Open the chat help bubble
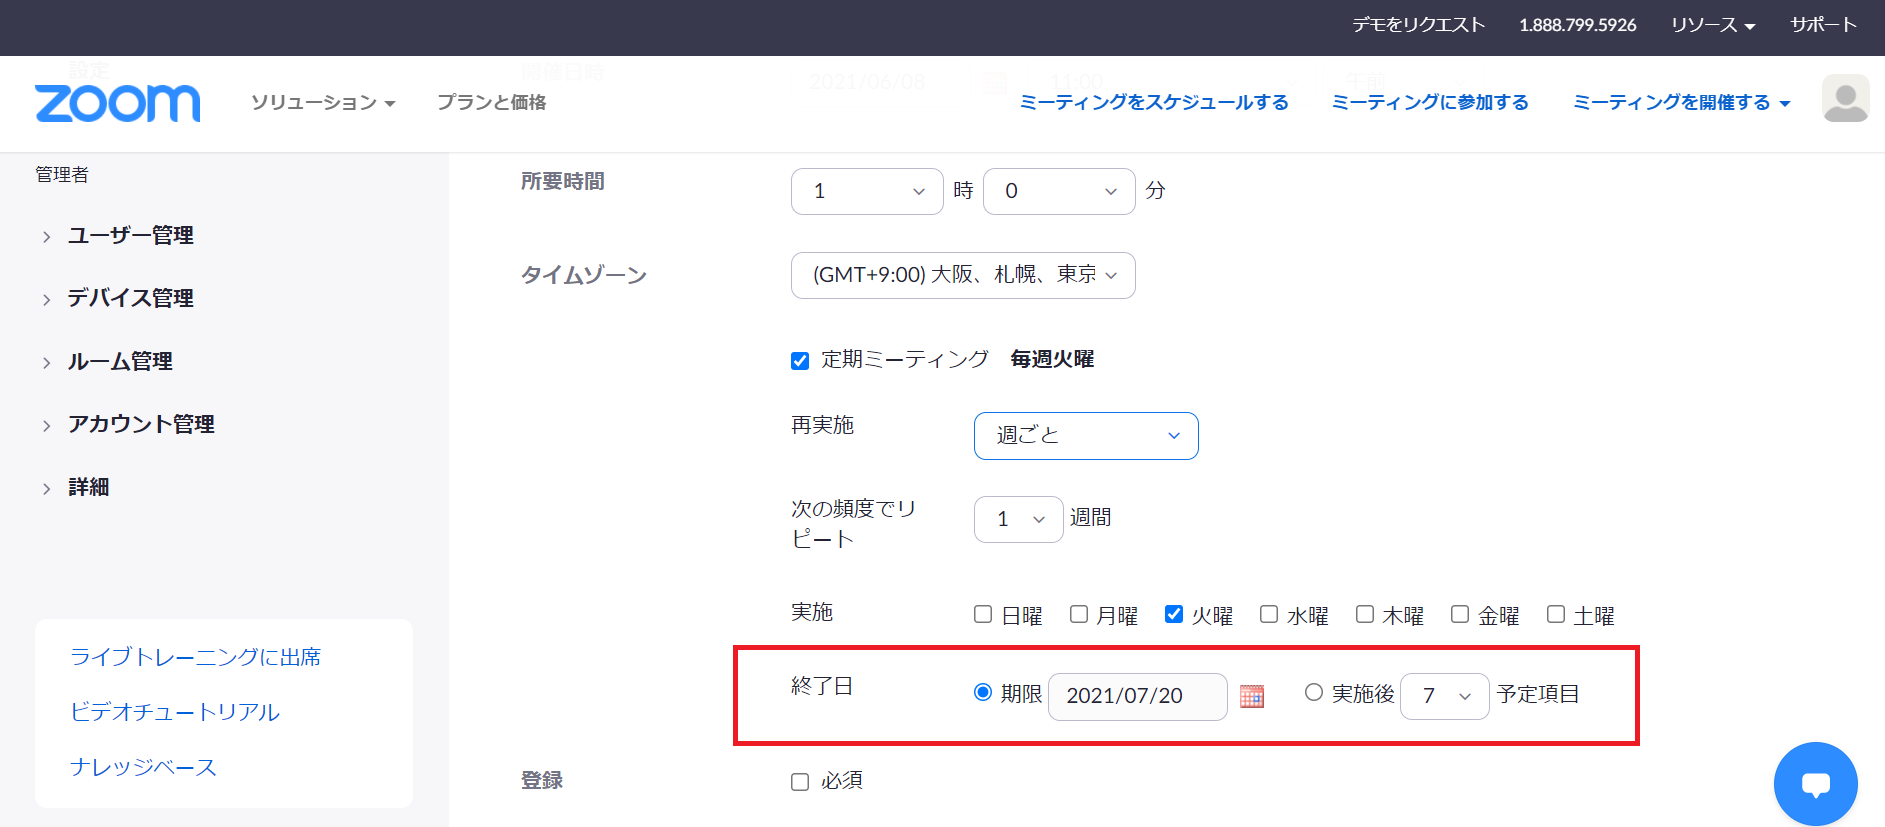Viewport: 1885px width, 827px height. [1815, 784]
